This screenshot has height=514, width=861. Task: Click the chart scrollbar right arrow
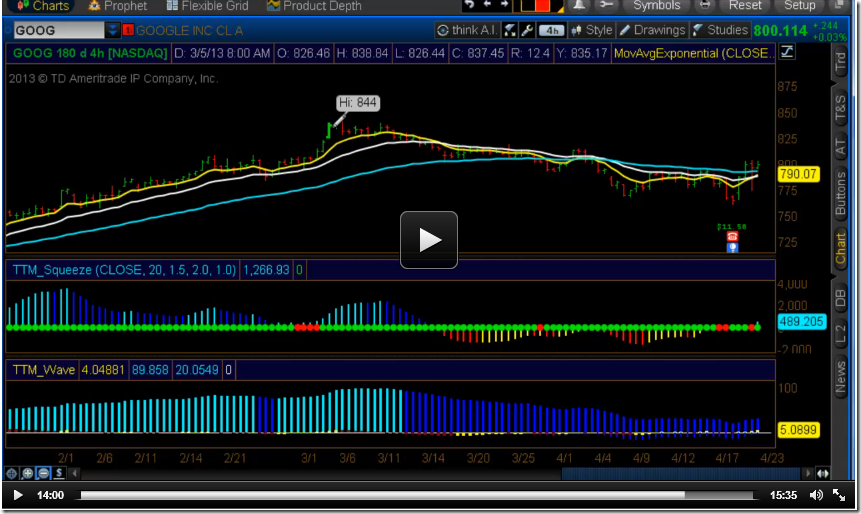coord(807,473)
